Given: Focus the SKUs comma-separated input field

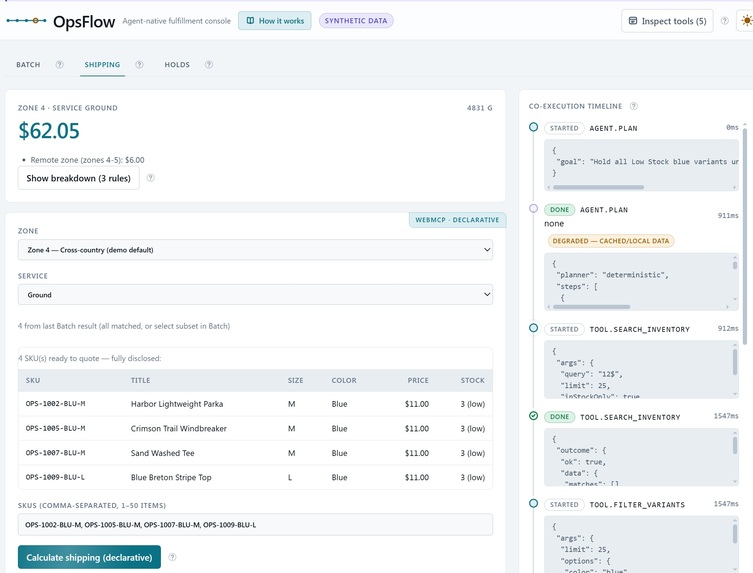Looking at the screenshot, I should click(x=255, y=525).
